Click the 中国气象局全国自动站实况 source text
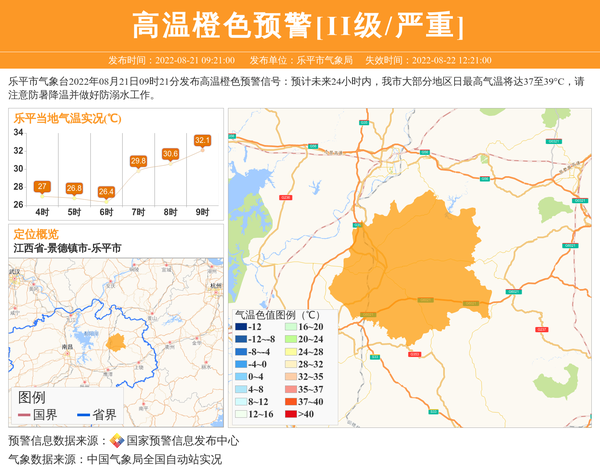This screenshot has height=471, width=600. pos(154,460)
